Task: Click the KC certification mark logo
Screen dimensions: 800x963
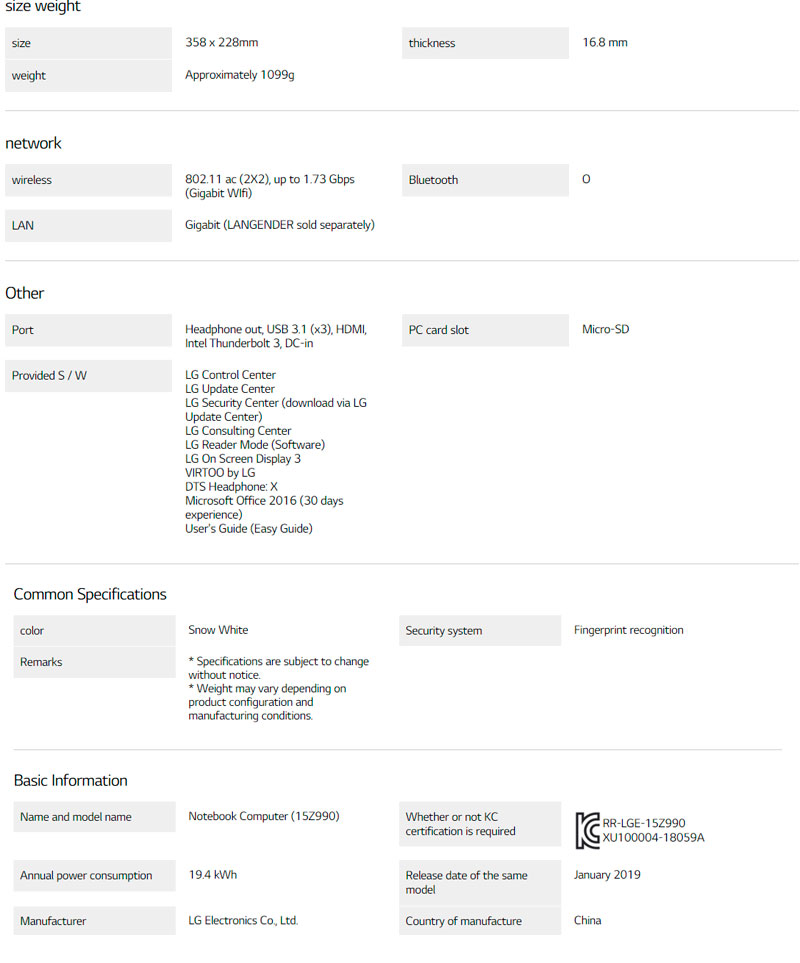Action: [x=587, y=830]
